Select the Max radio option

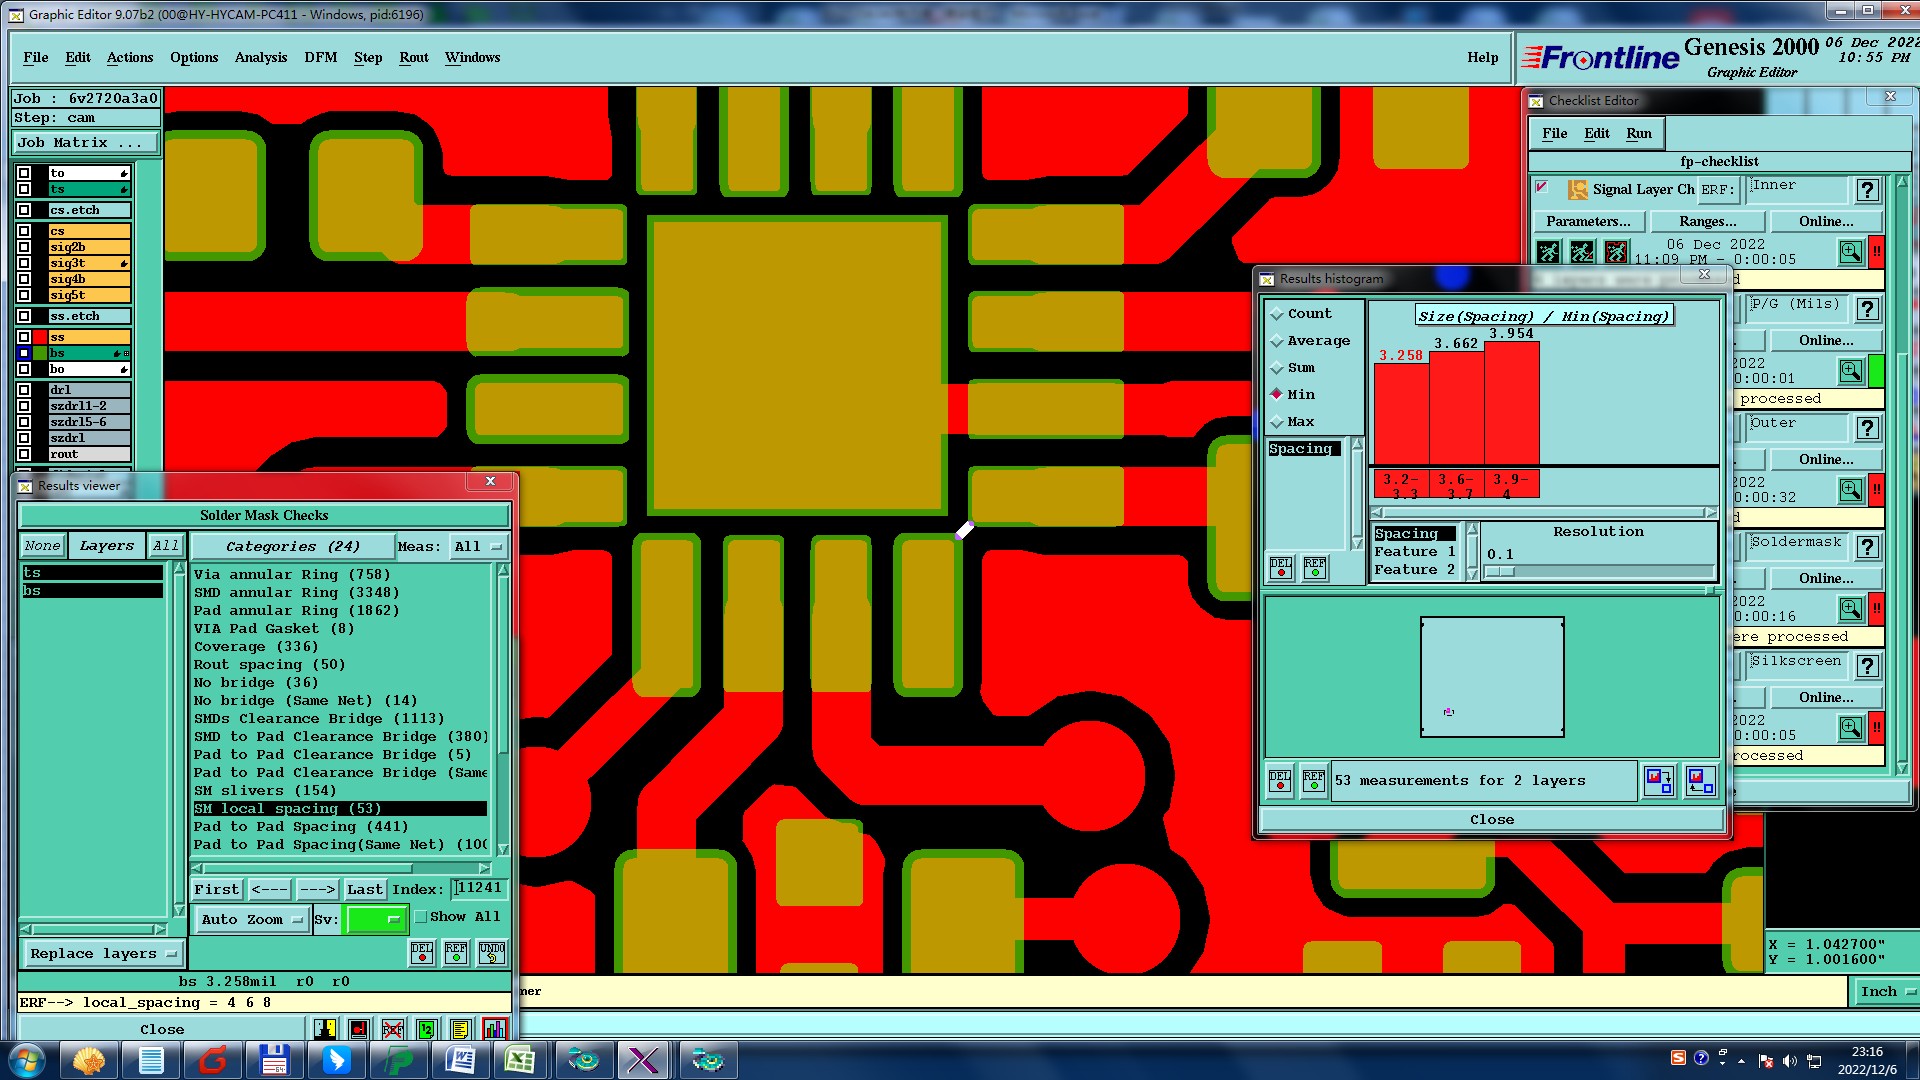1277,422
